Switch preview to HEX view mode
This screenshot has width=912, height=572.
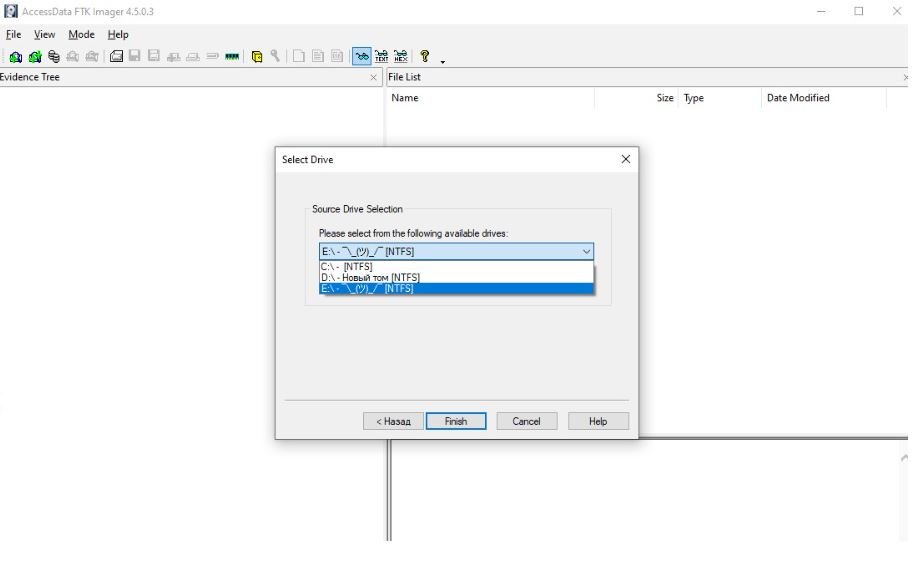point(401,56)
